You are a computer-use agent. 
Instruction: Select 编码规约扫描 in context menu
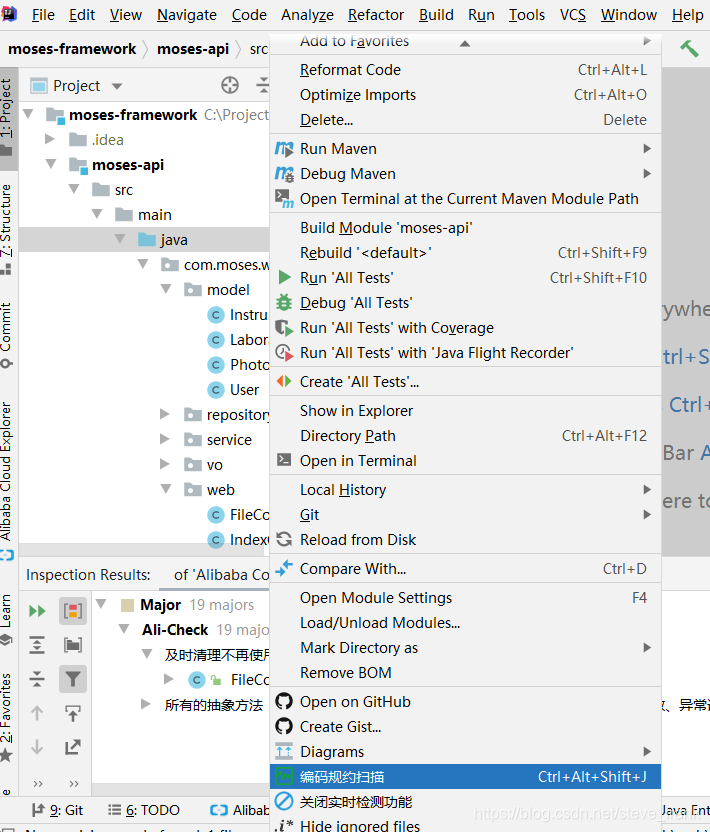(465, 777)
